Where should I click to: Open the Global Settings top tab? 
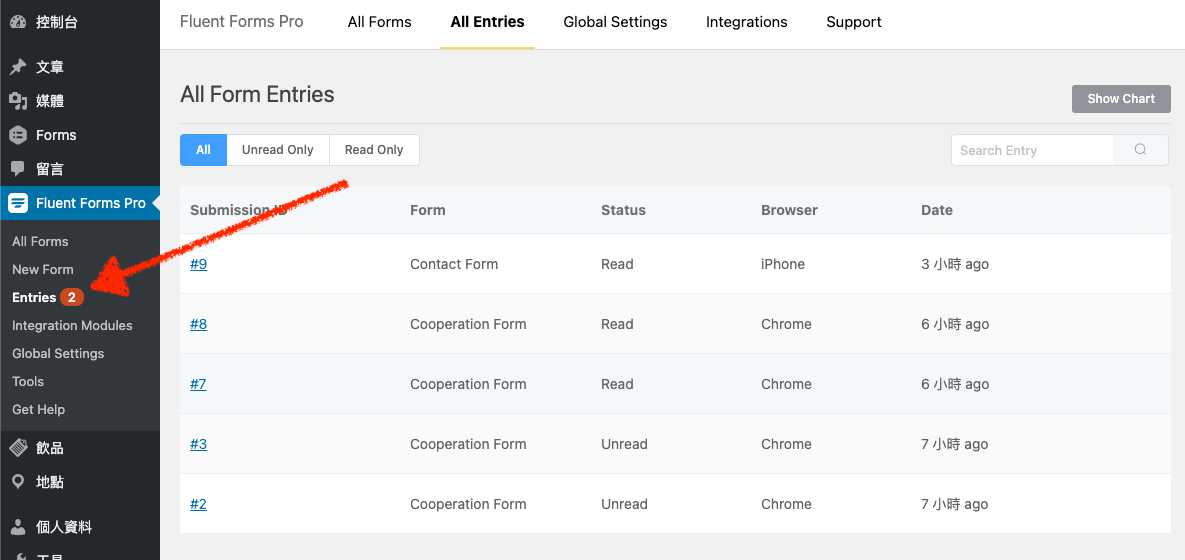[x=615, y=22]
